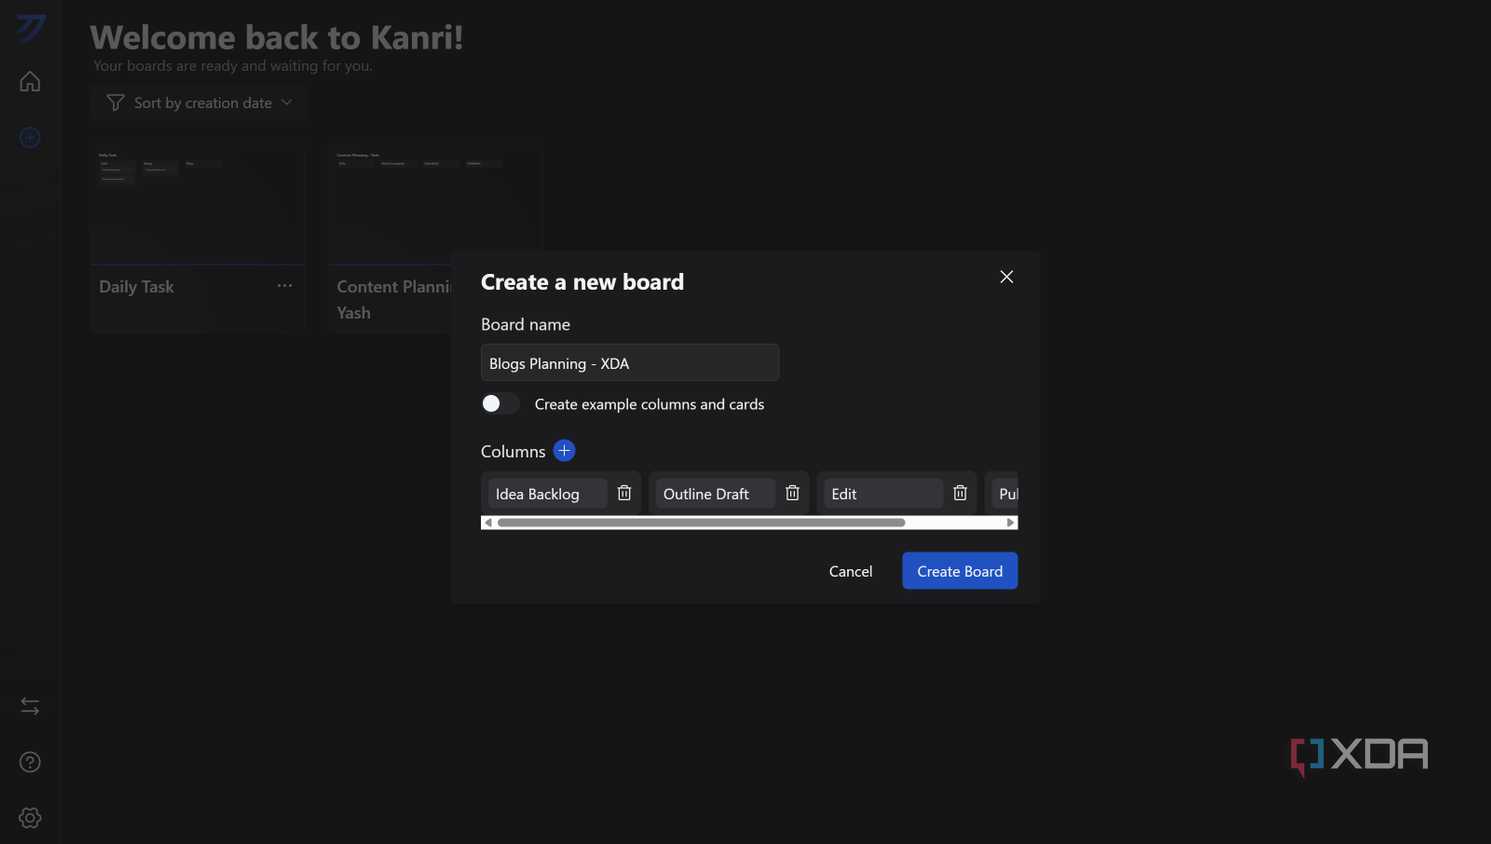Click the Create Board button

(x=960, y=571)
